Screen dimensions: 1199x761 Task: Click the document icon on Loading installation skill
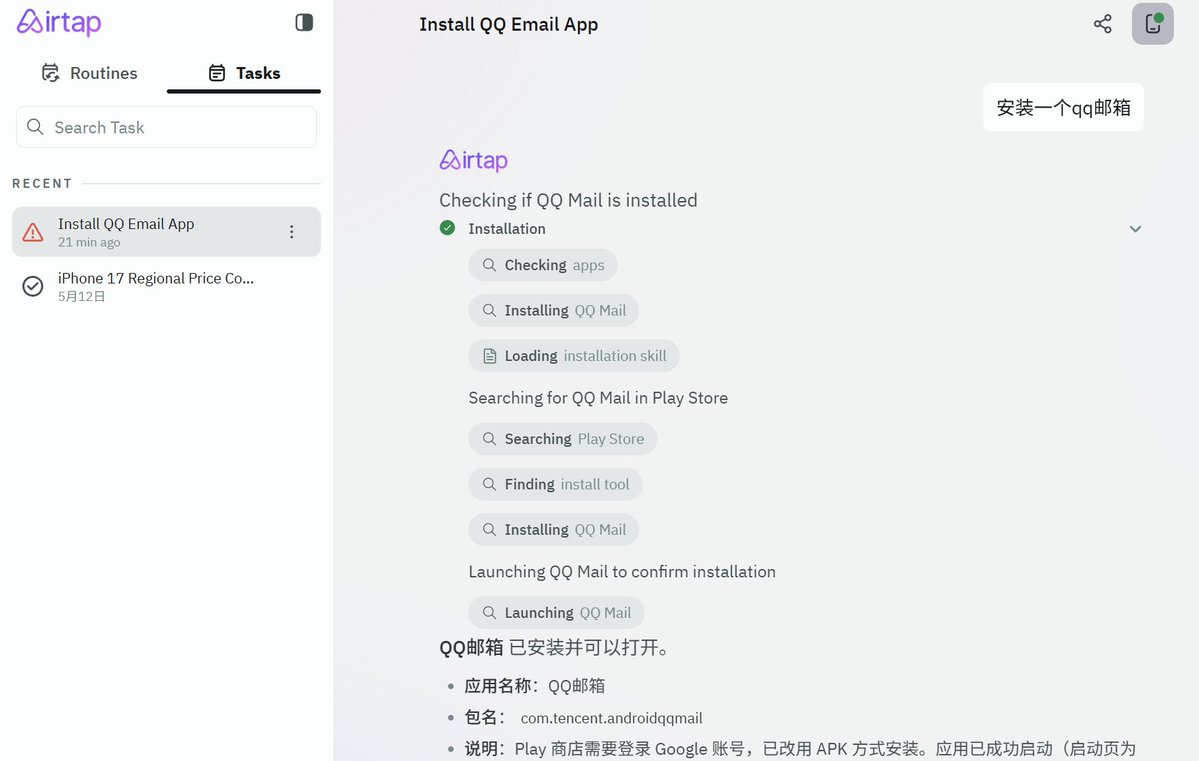pyautogui.click(x=489, y=356)
